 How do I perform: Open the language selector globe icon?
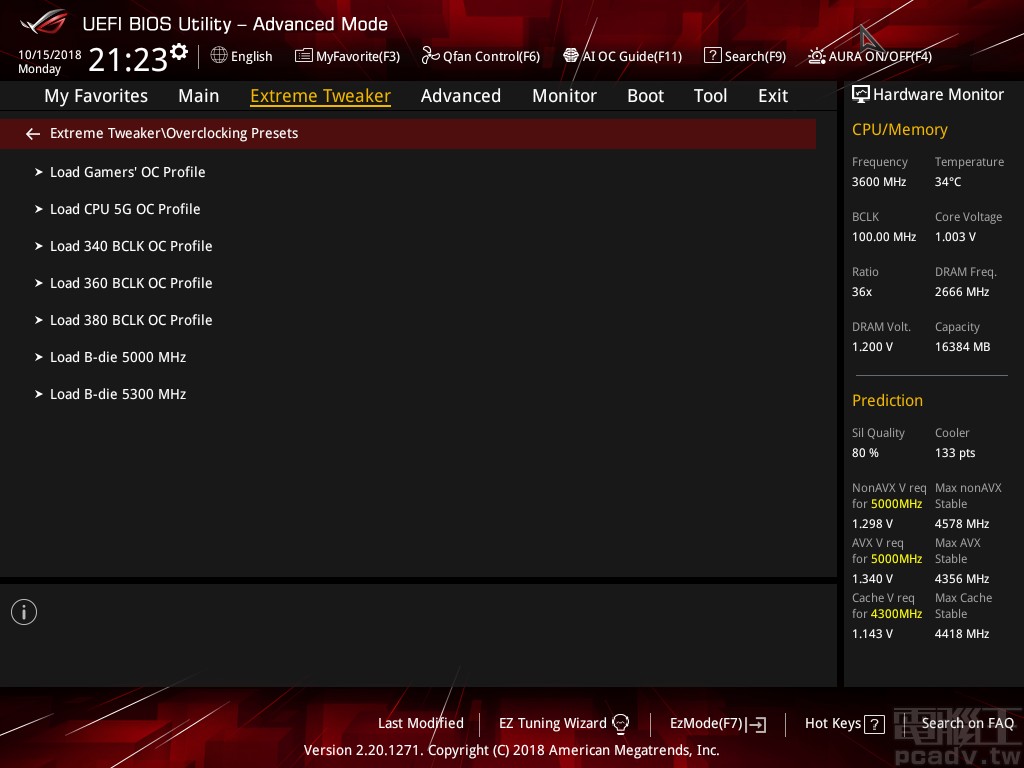click(x=218, y=56)
